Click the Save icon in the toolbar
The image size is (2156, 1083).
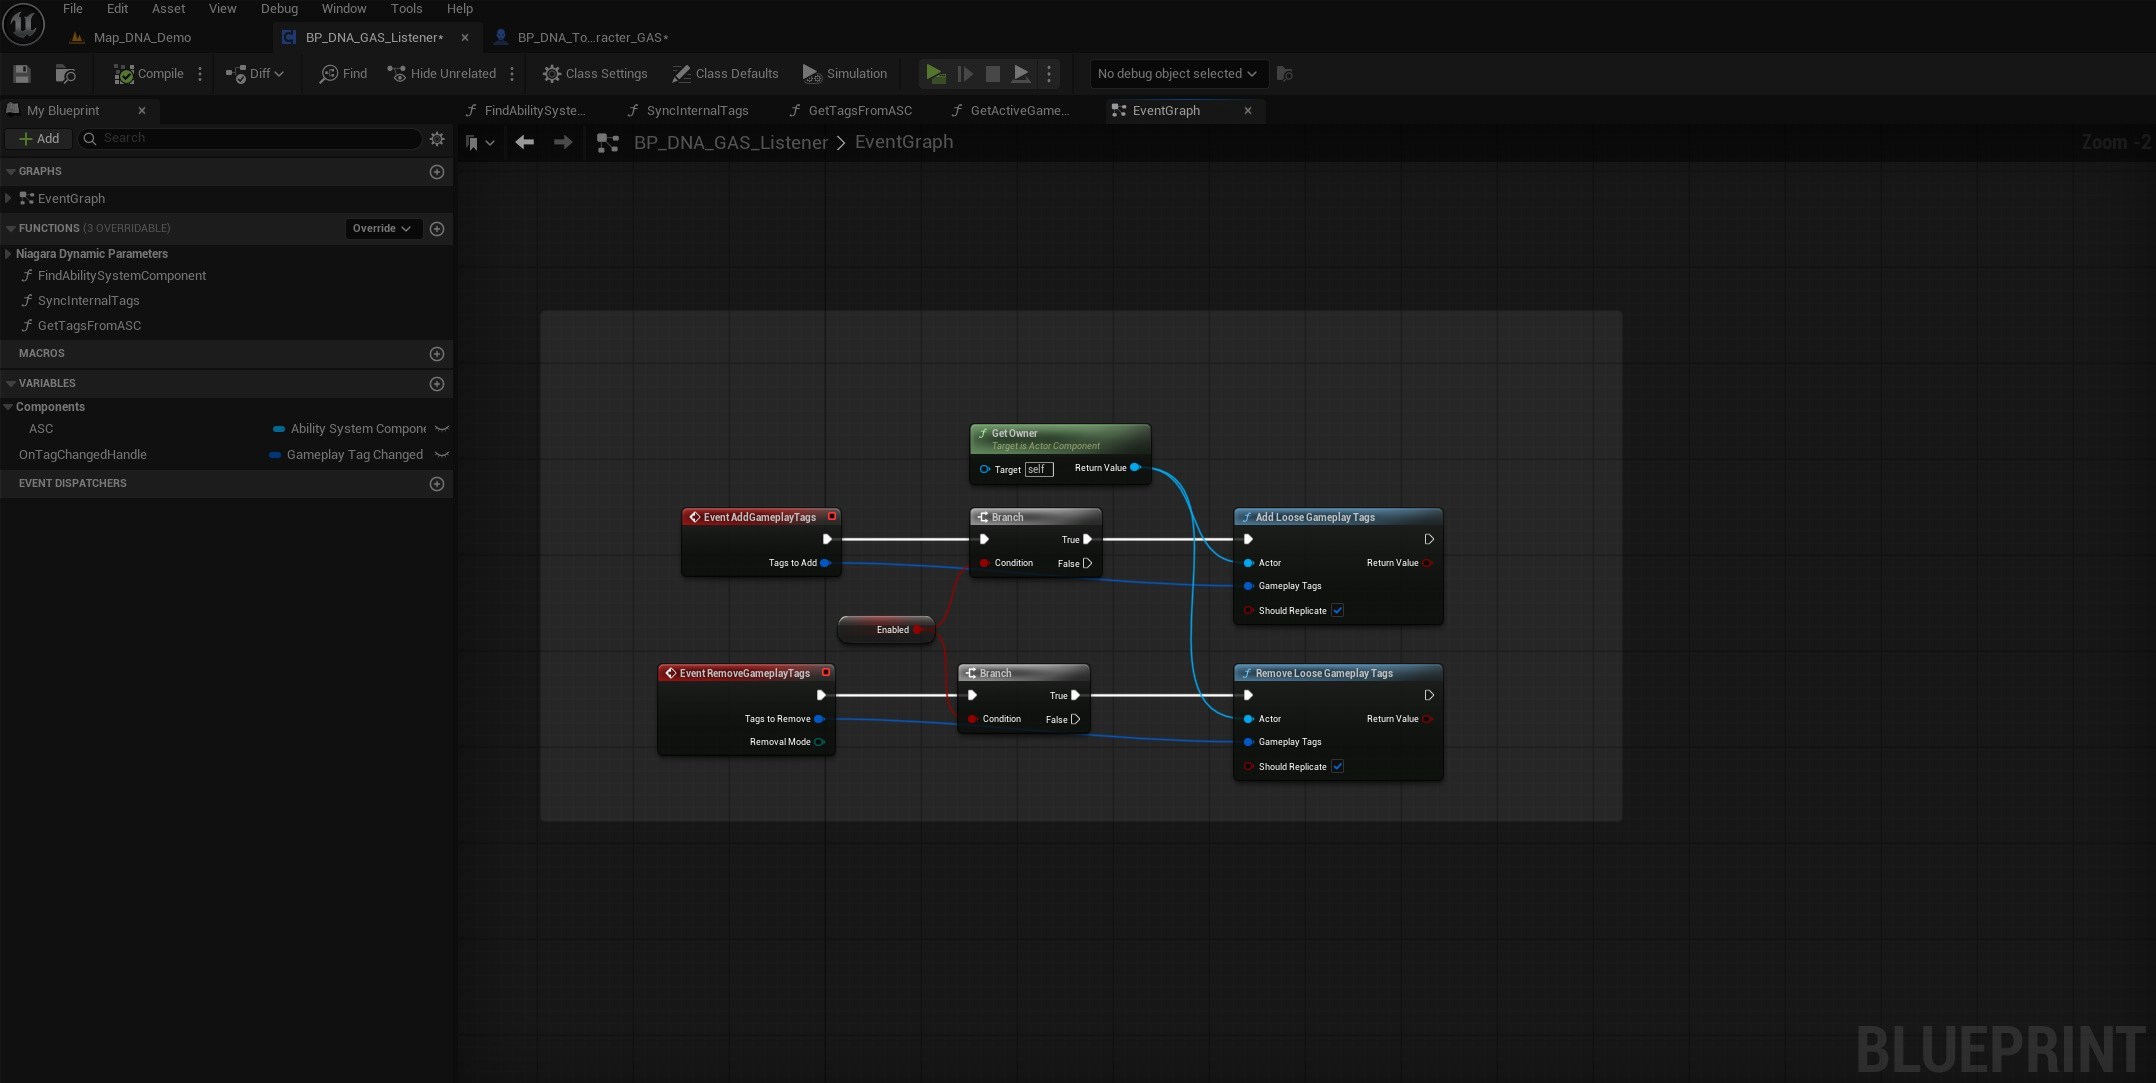pos(21,73)
